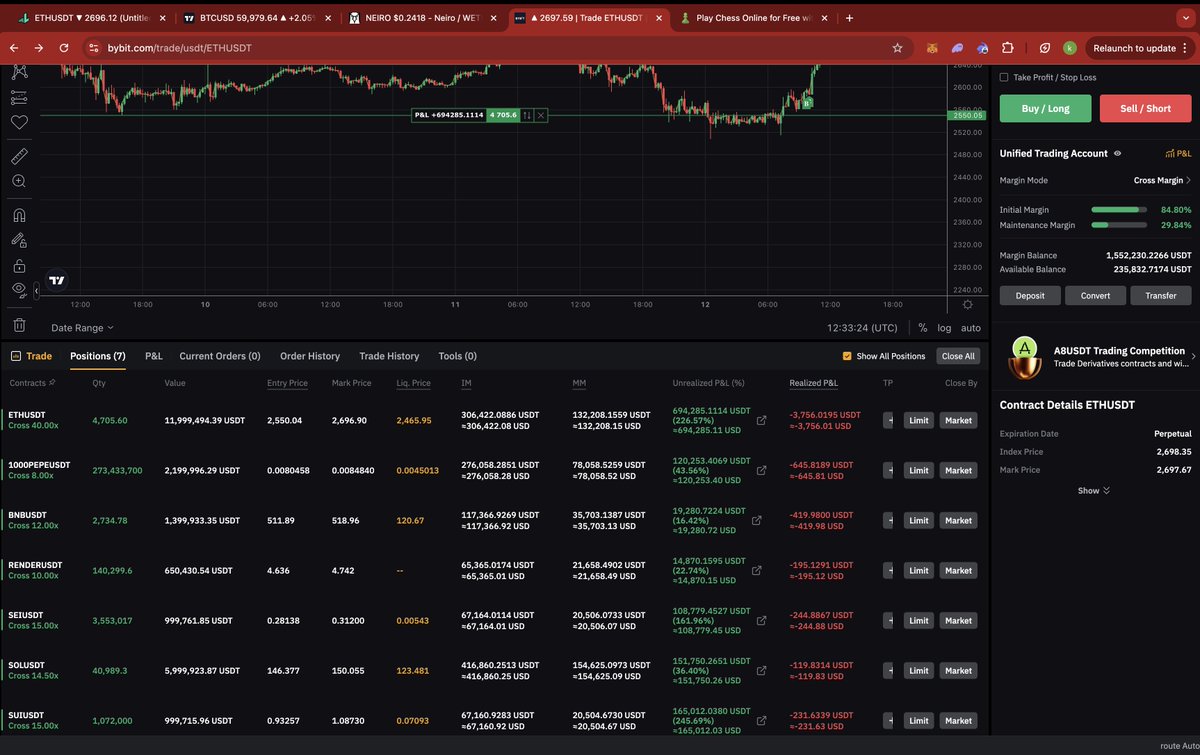Toggle log scale on chart
The image size is (1200, 755).
click(x=944, y=328)
